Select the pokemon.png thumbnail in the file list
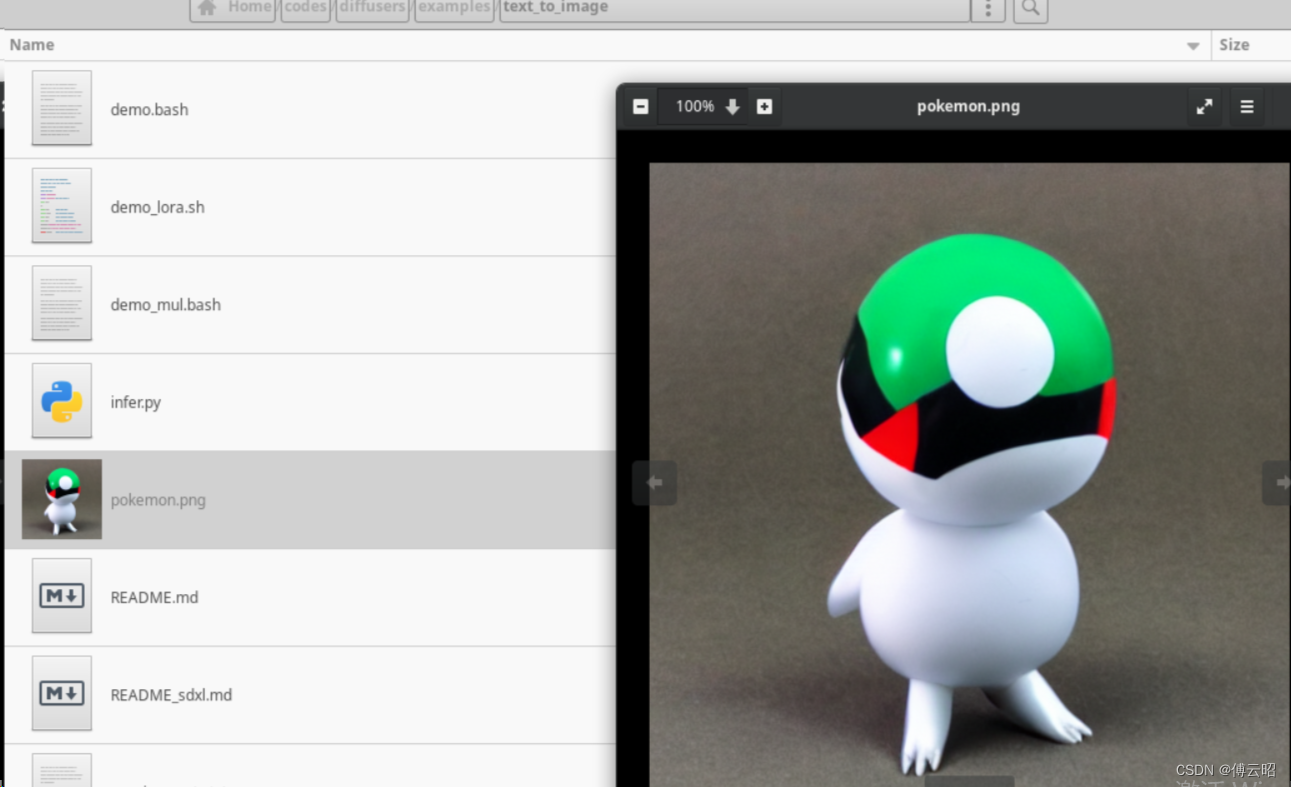Image resolution: width=1291 pixels, height=787 pixels. click(x=61, y=498)
